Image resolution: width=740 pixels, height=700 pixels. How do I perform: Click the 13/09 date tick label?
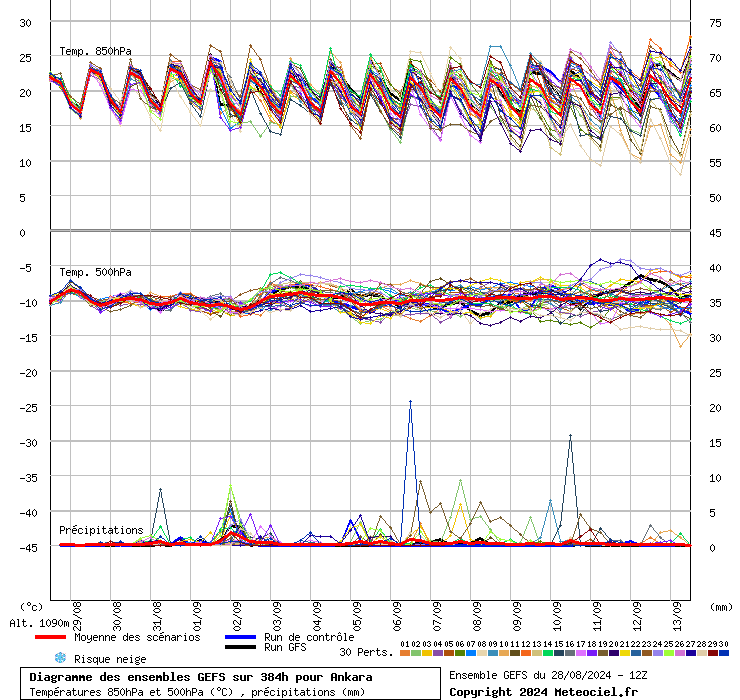(677, 616)
